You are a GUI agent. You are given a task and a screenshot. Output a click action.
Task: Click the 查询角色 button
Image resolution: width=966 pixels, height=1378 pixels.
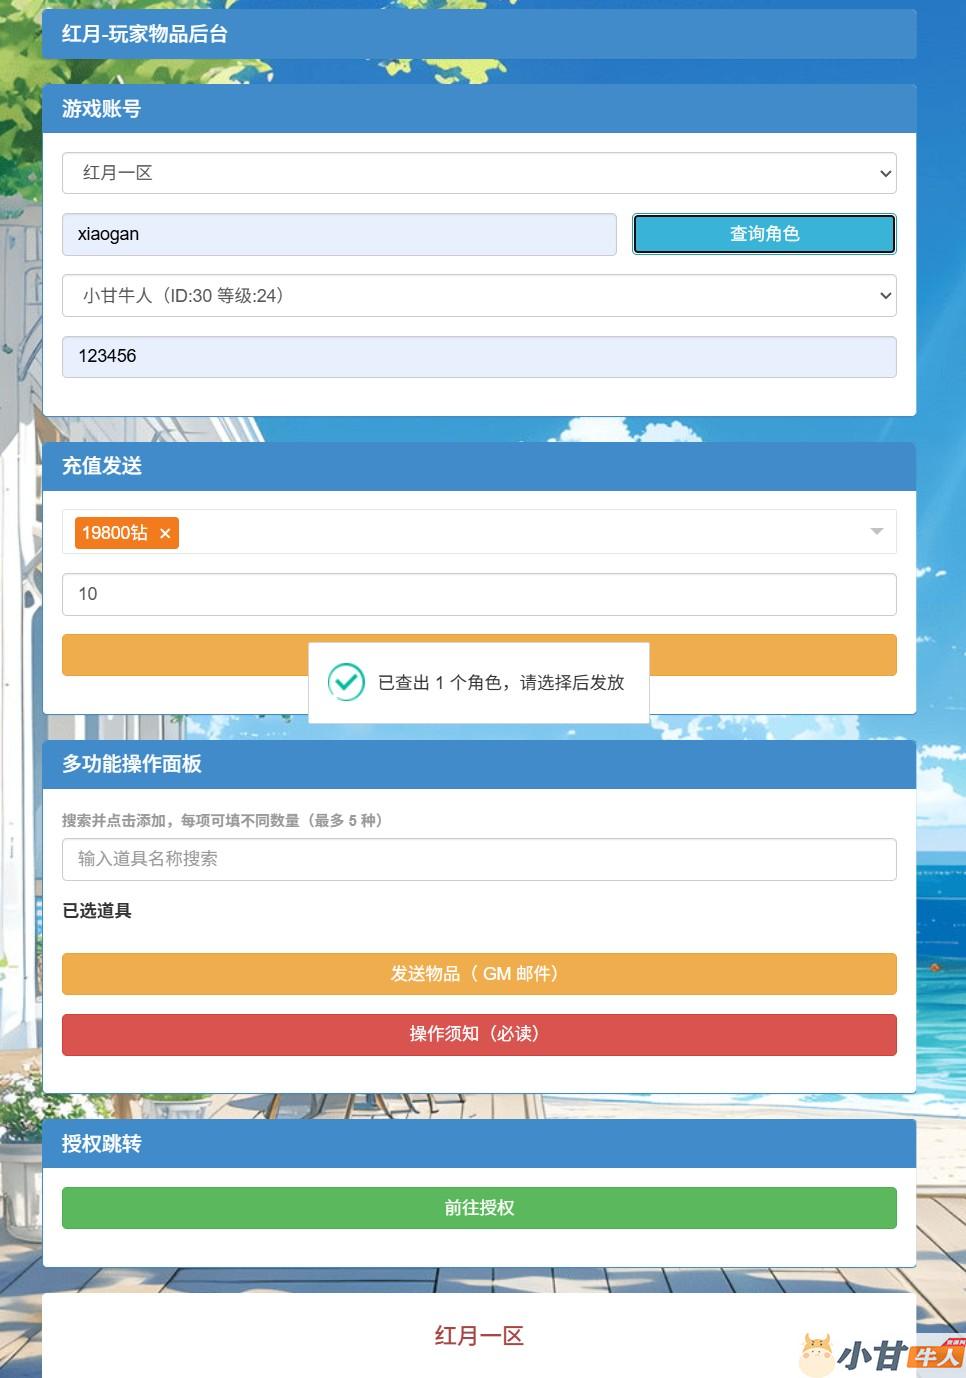[764, 234]
